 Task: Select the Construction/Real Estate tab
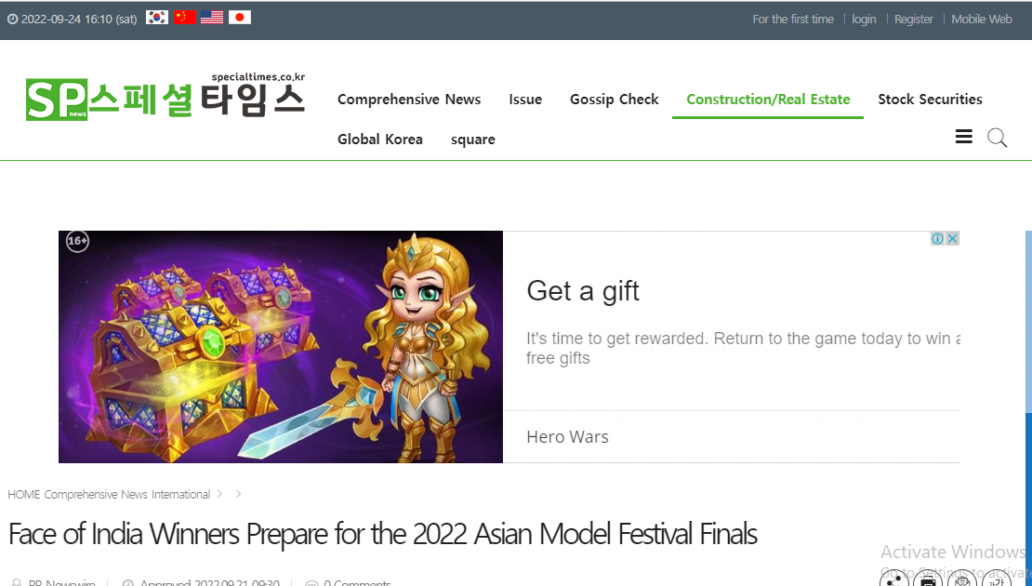click(x=768, y=99)
